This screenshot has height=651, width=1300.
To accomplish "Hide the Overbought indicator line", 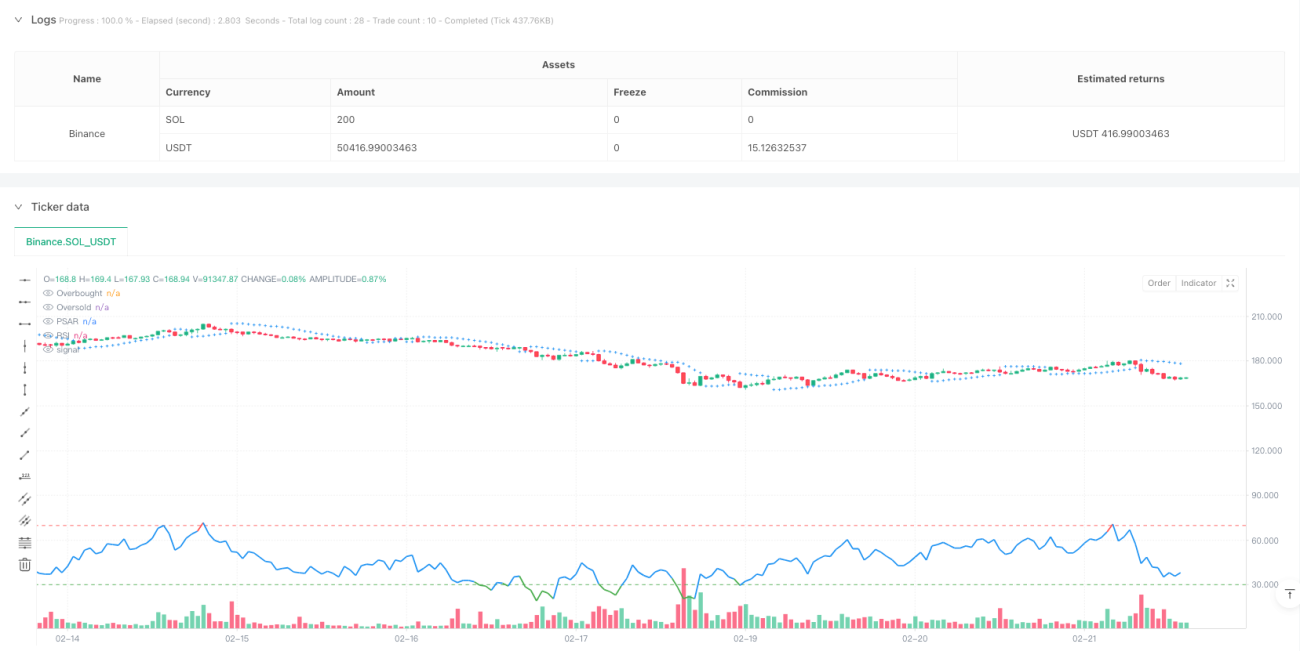I will 48,293.
